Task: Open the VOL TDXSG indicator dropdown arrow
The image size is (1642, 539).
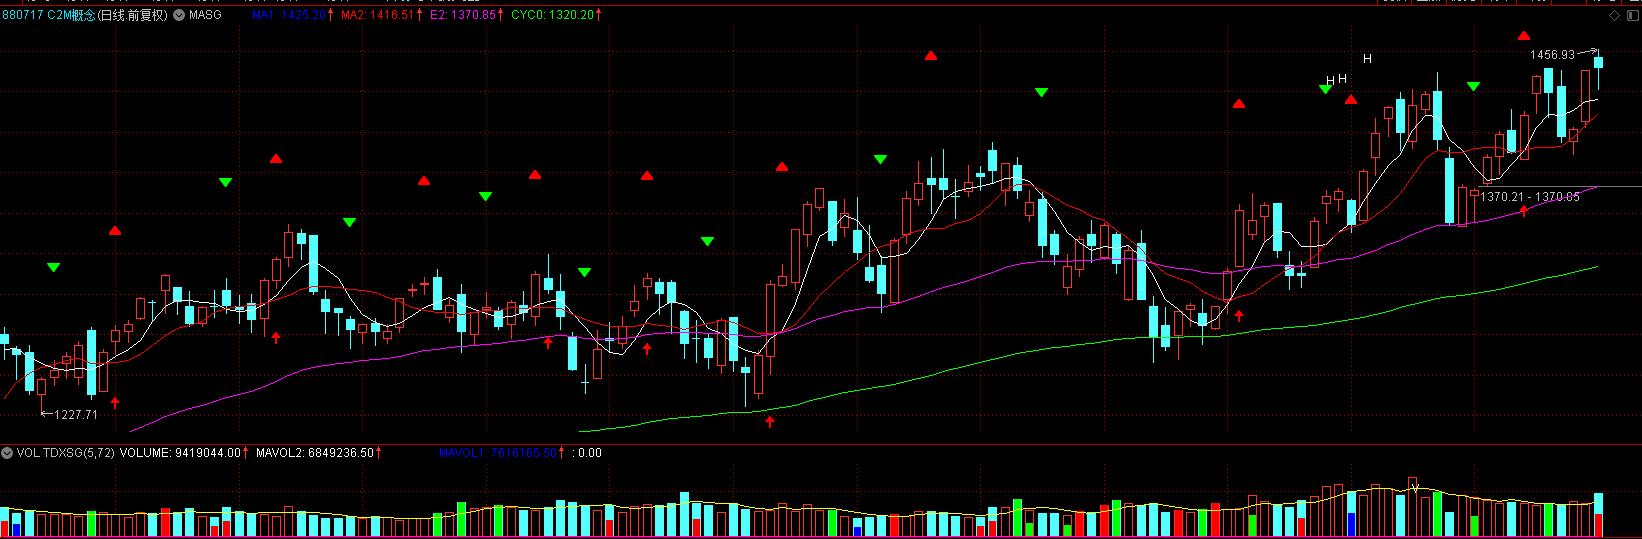Action: [x=8, y=453]
